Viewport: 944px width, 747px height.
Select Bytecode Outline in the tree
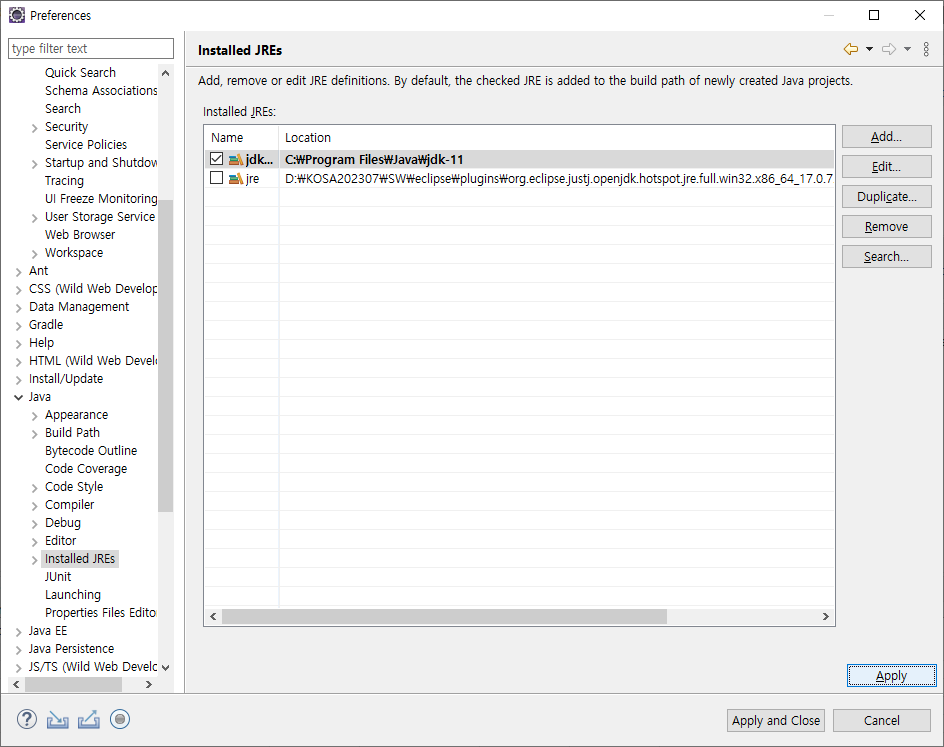(x=91, y=451)
